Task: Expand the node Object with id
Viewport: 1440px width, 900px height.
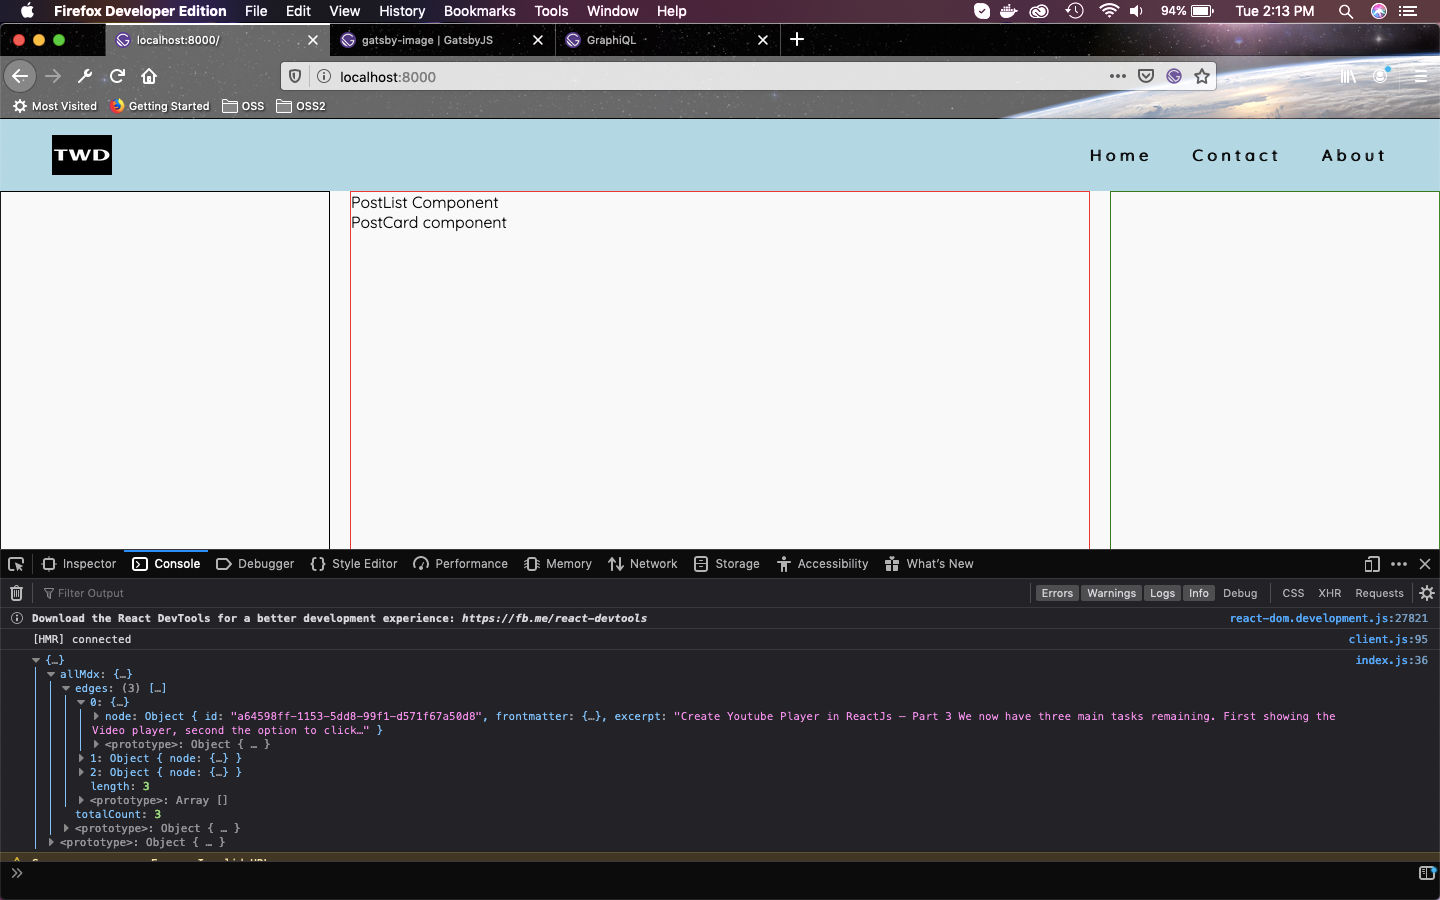Action: (x=96, y=716)
